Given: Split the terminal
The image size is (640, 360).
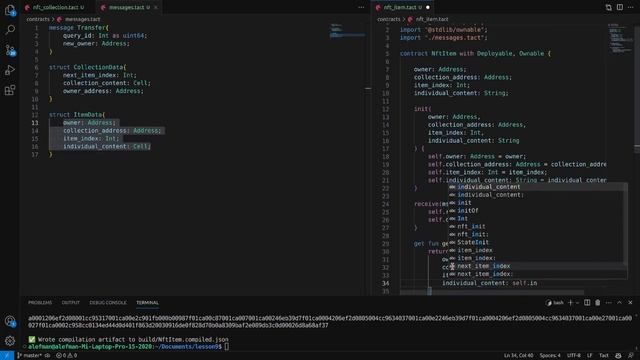Looking at the screenshot, I should tap(587, 302).
